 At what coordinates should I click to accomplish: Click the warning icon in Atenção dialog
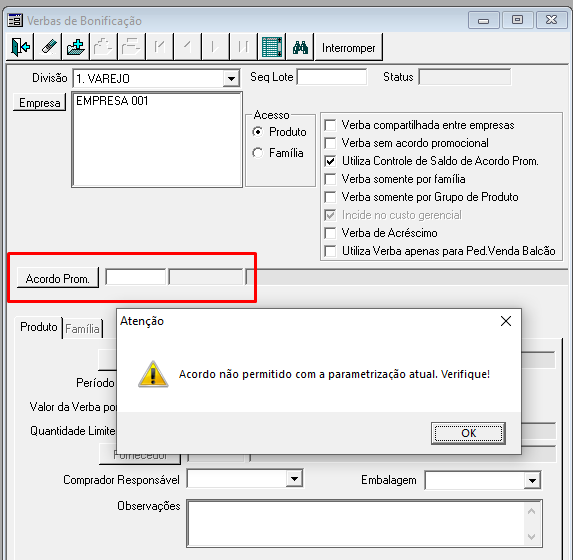153,374
